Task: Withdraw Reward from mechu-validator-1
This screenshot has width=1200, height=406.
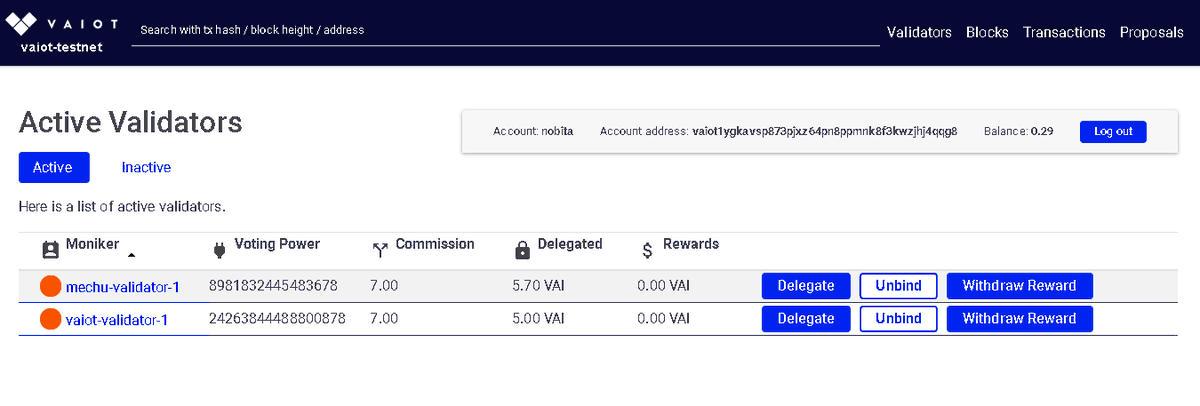Action: click(1019, 286)
